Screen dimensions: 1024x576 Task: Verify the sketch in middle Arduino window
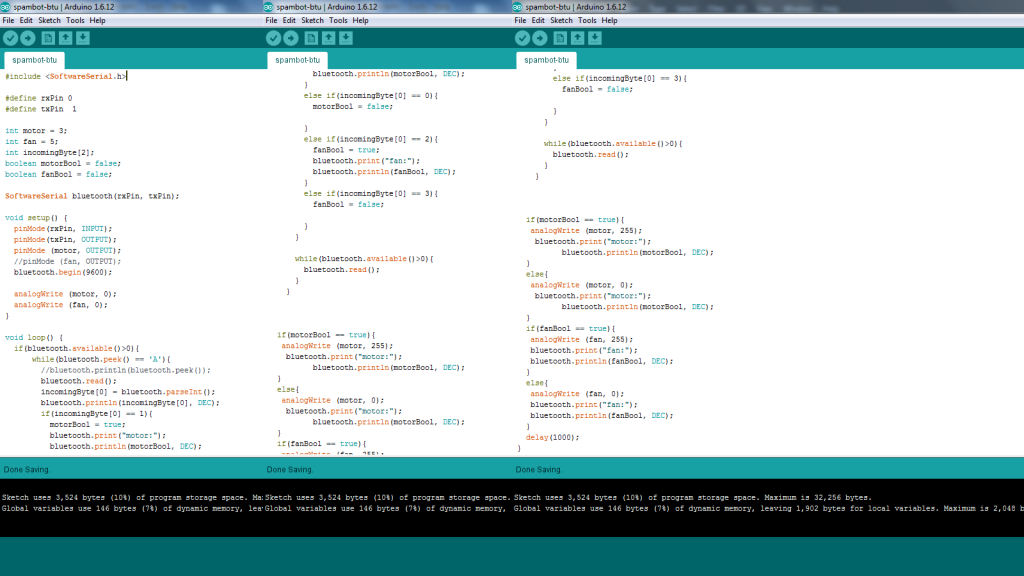click(x=274, y=38)
